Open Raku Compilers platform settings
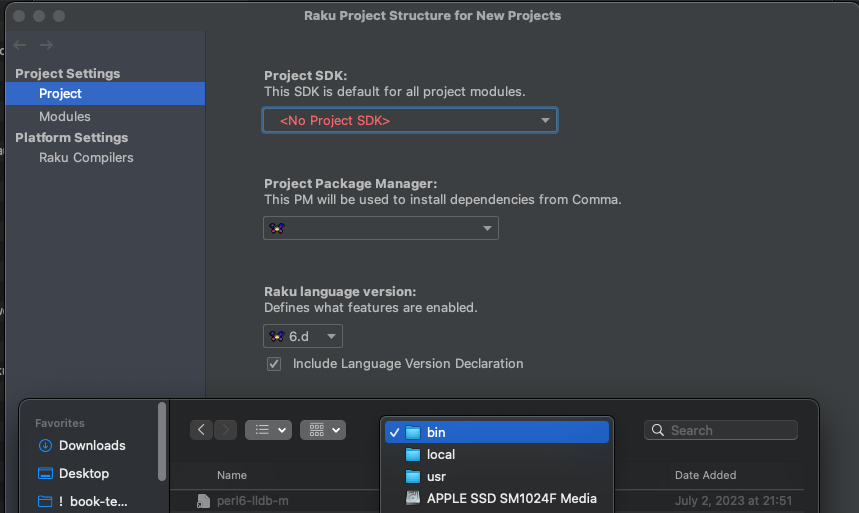 click(x=86, y=157)
